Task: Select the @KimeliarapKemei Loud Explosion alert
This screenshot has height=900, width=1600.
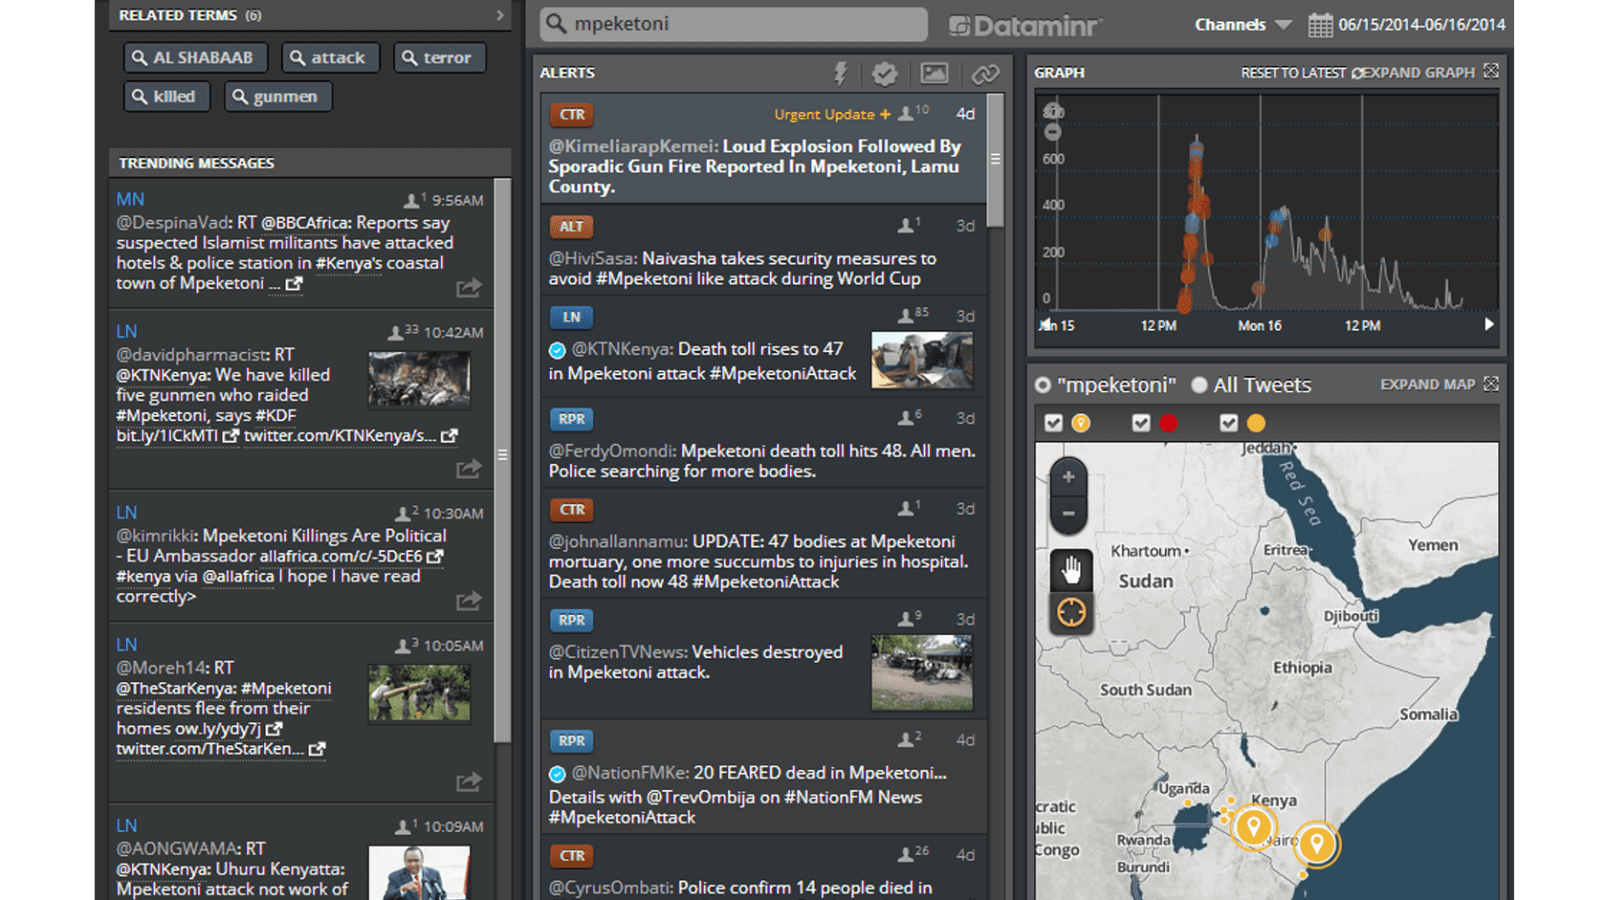Action: coord(763,149)
